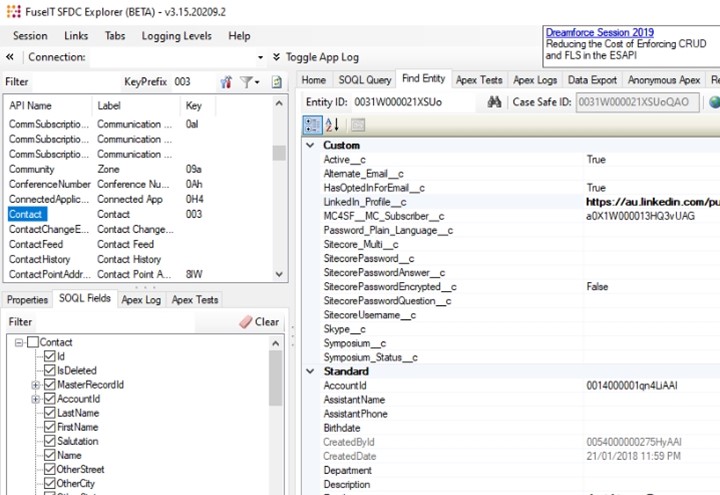
Task: Collapse the left panel with double-chevron icon
Action: [10, 57]
